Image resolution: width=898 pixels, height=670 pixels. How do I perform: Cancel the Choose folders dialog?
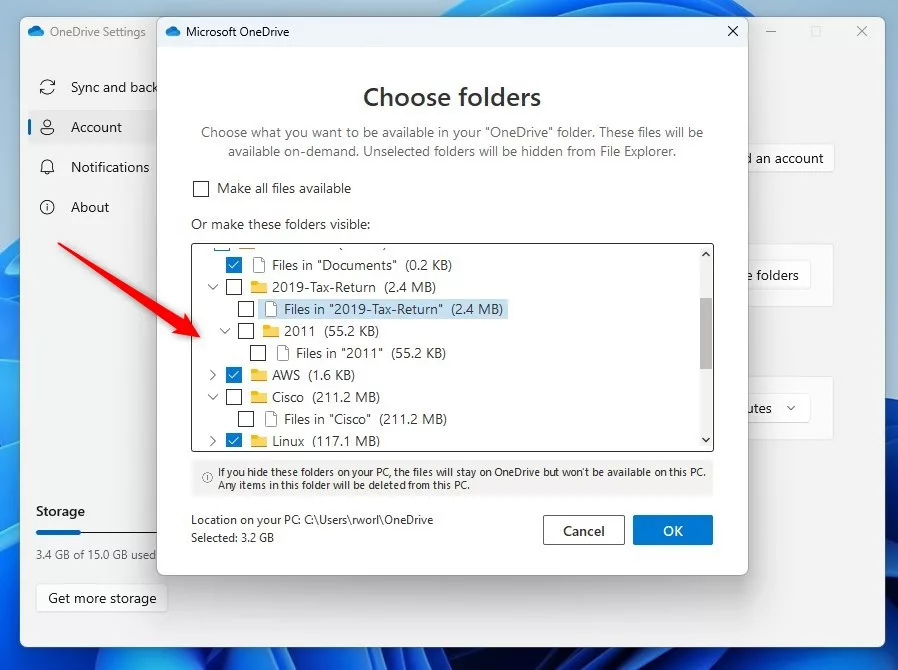point(584,531)
